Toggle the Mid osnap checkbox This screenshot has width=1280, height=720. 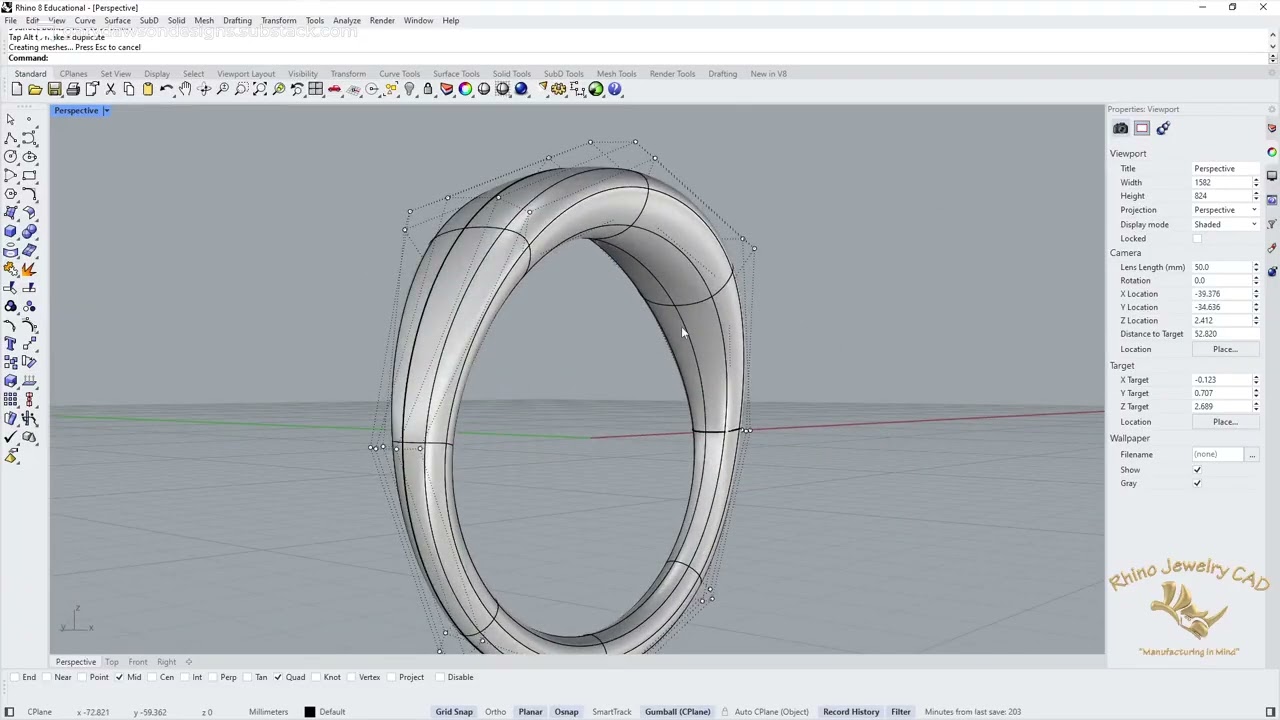[x=119, y=677]
